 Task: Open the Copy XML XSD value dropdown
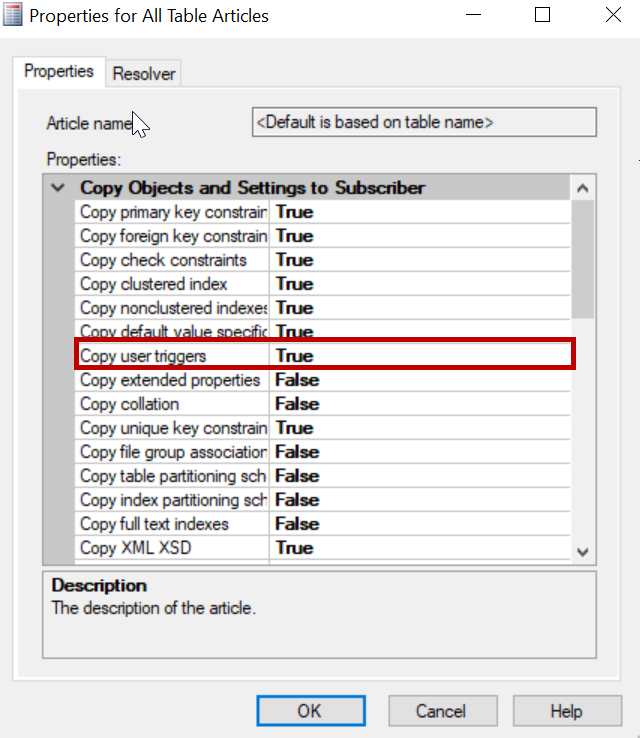(x=420, y=548)
